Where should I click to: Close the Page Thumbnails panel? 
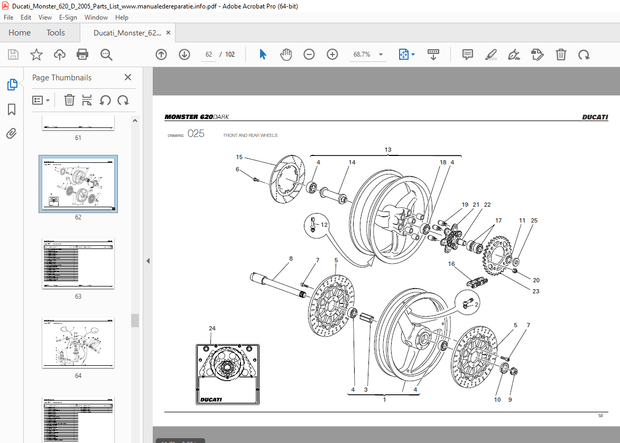tap(128, 77)
